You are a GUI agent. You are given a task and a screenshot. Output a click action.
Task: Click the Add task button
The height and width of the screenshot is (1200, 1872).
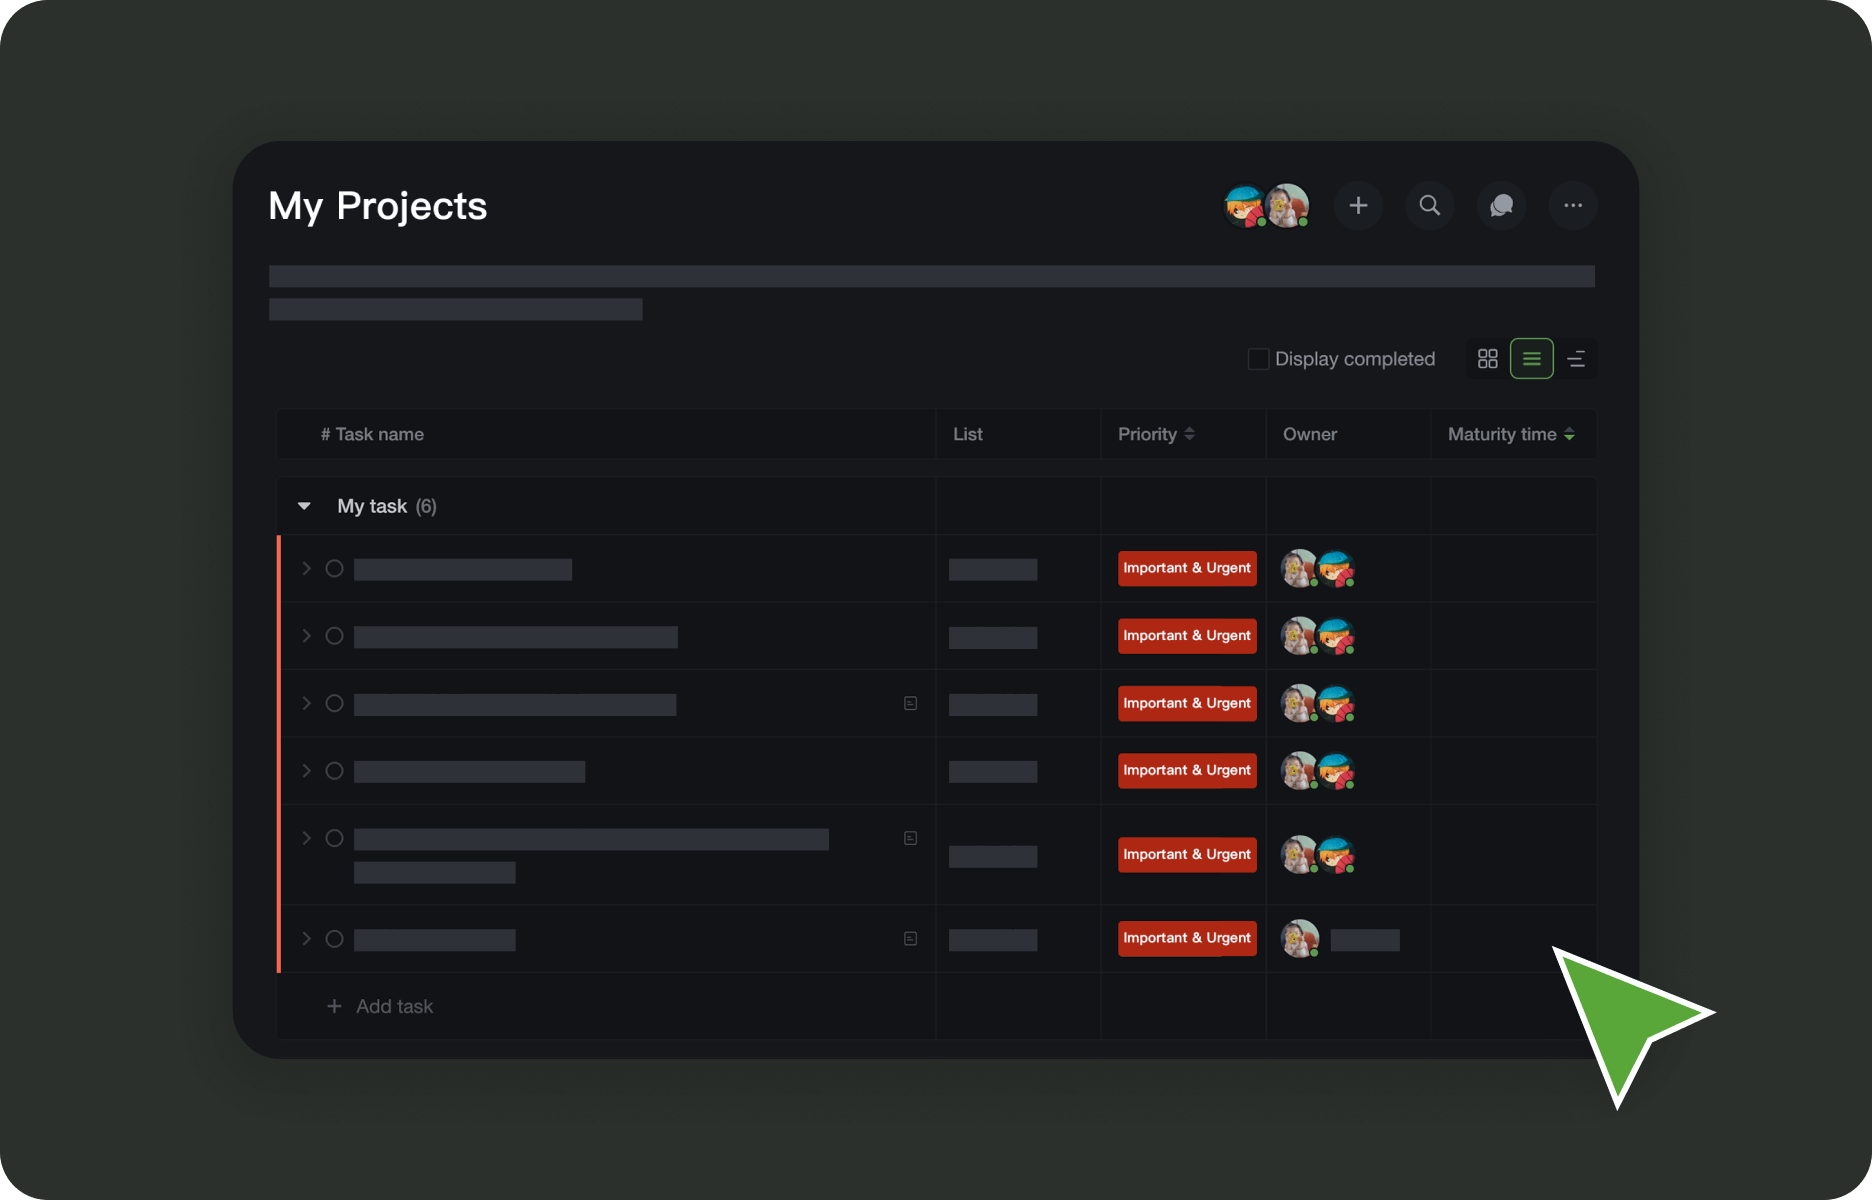point(381,1007)
